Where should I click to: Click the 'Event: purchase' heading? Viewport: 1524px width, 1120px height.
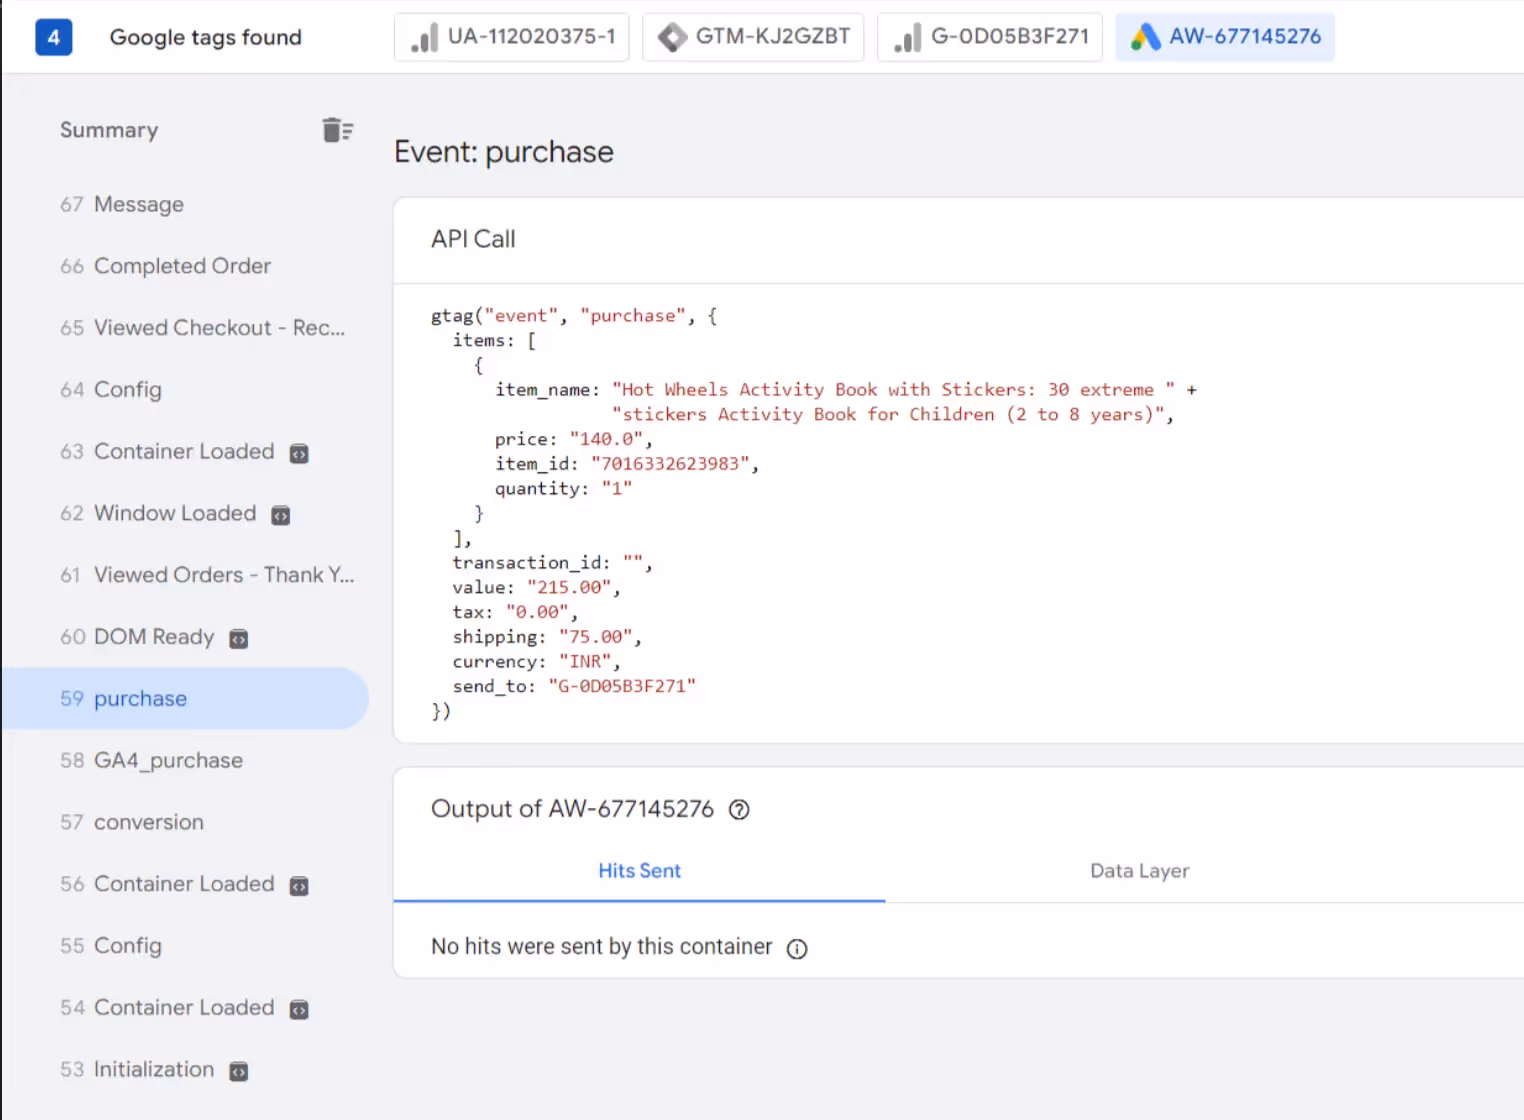pyautogui.click(x=504, y=152)
